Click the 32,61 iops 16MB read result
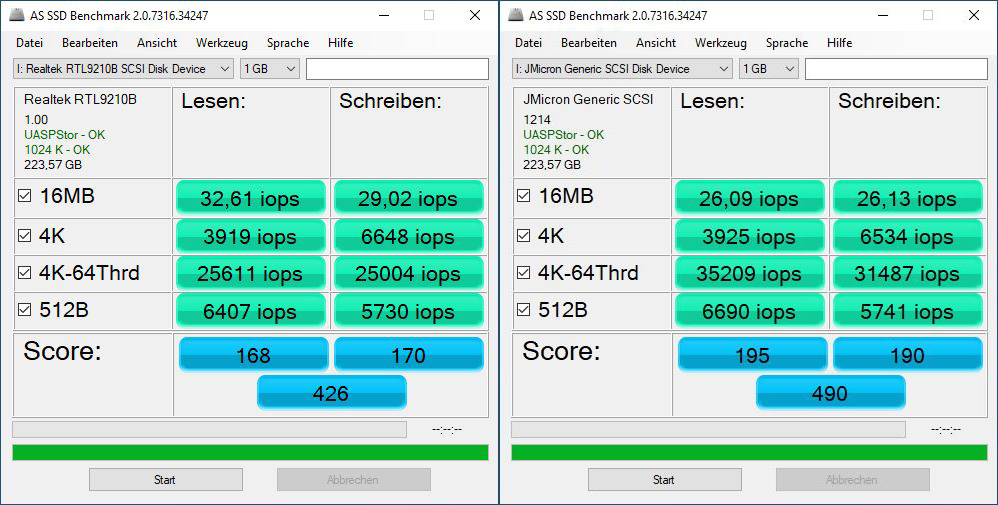The image size is (998, 505). pyautogui.click(x=250, y=197)
